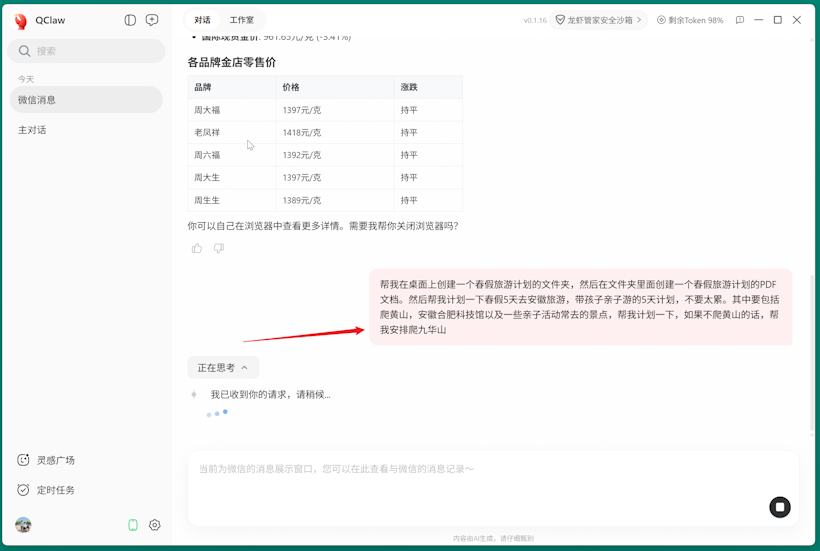Click the 我已收到你的请求 status text
This screenshot has height=551, width=820.
coord(270,395)
